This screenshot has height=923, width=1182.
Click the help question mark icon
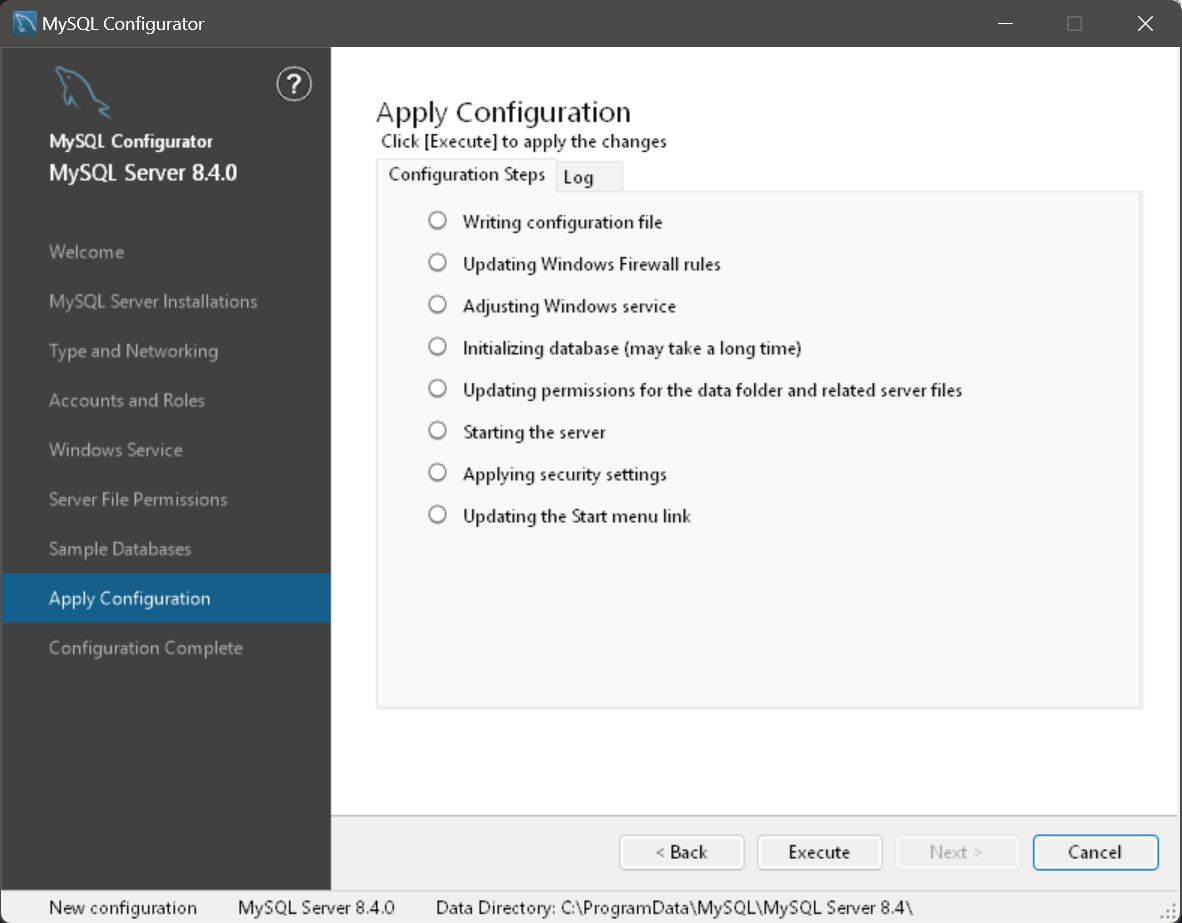click(x=294, y=84)
